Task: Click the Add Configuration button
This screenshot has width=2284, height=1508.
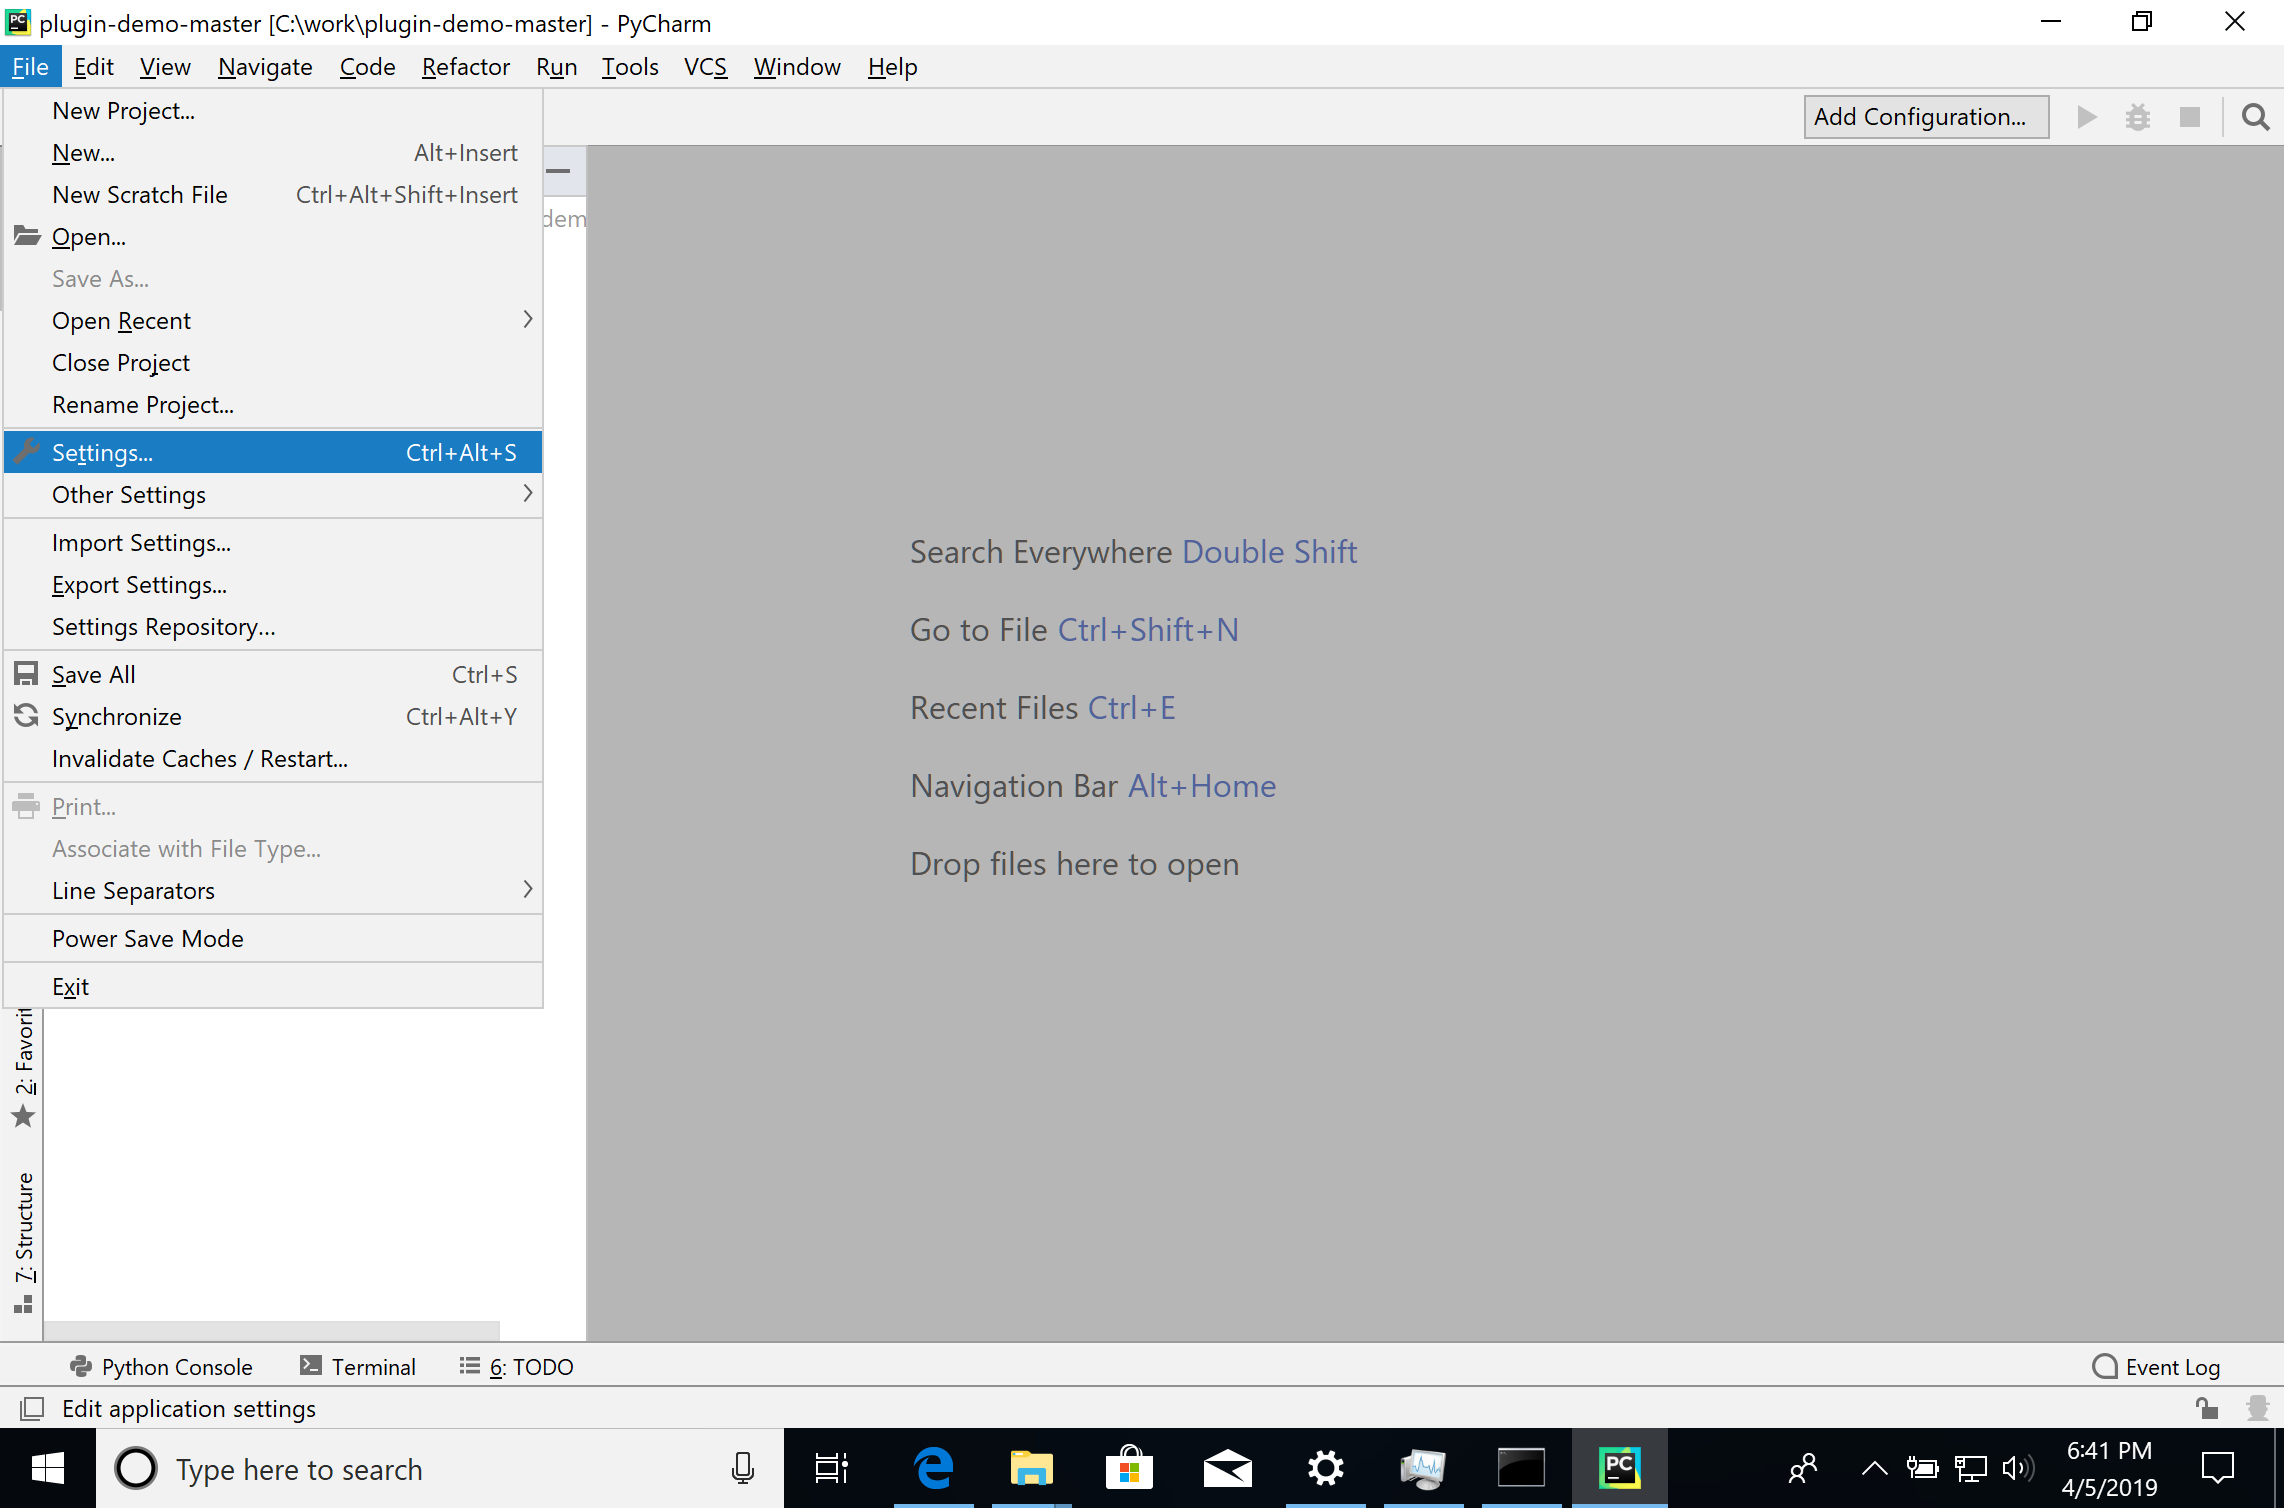Action: coord(1926,117)
